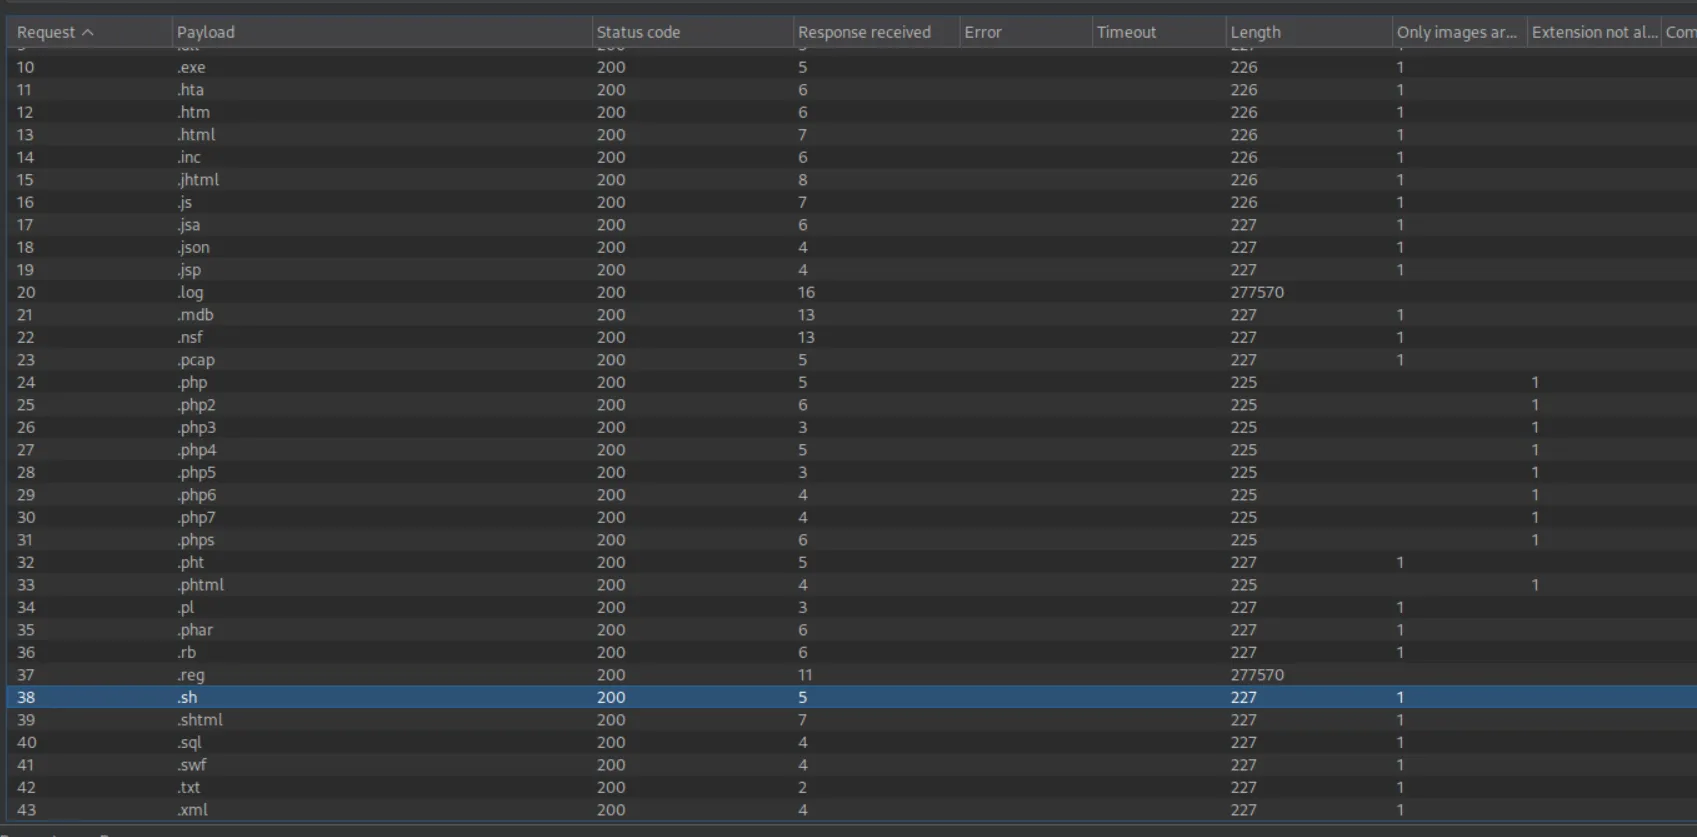Select the .phar payload row
1697x837 pixels.
point(852,630)
